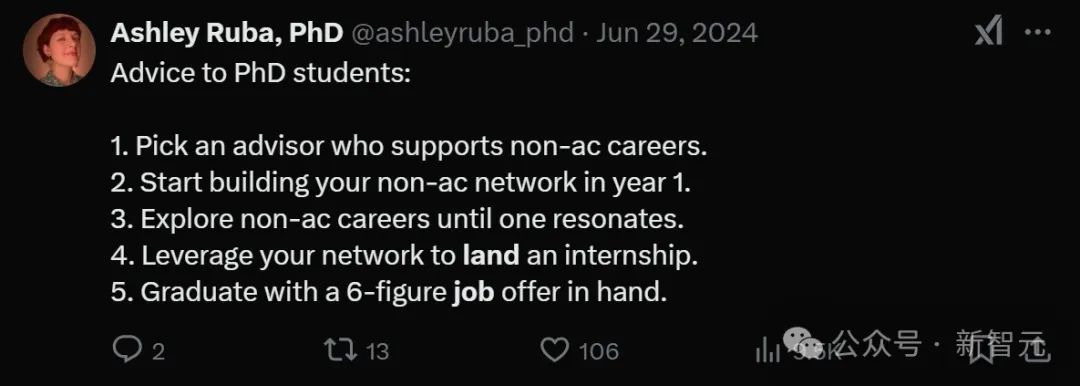
Task: Click the bold word job
Action: click(473, 293)
